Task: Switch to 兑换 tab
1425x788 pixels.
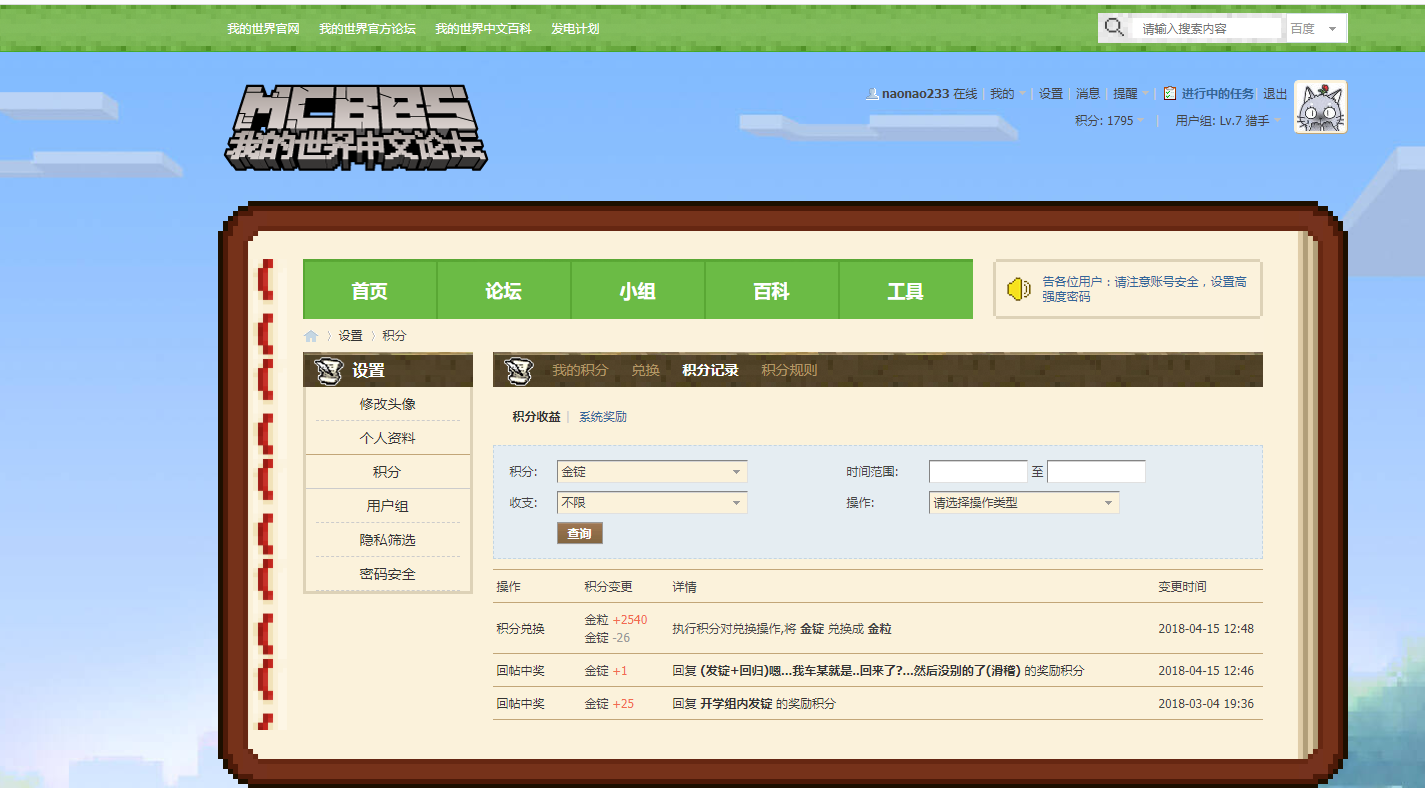Action: 645,370
